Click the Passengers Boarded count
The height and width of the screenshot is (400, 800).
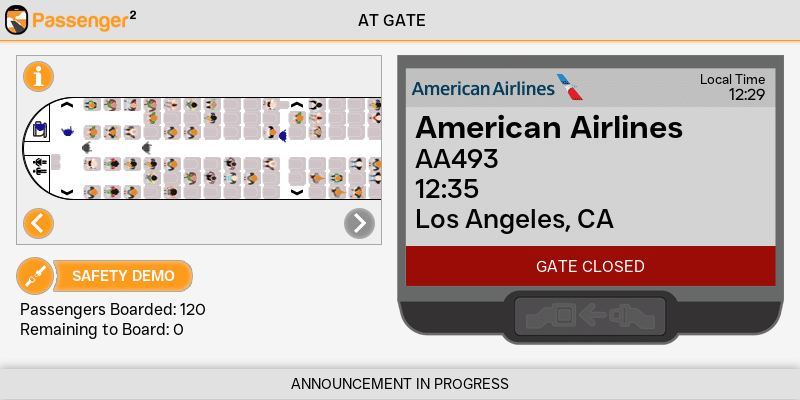pyautogui.click(x=112, y=310)
